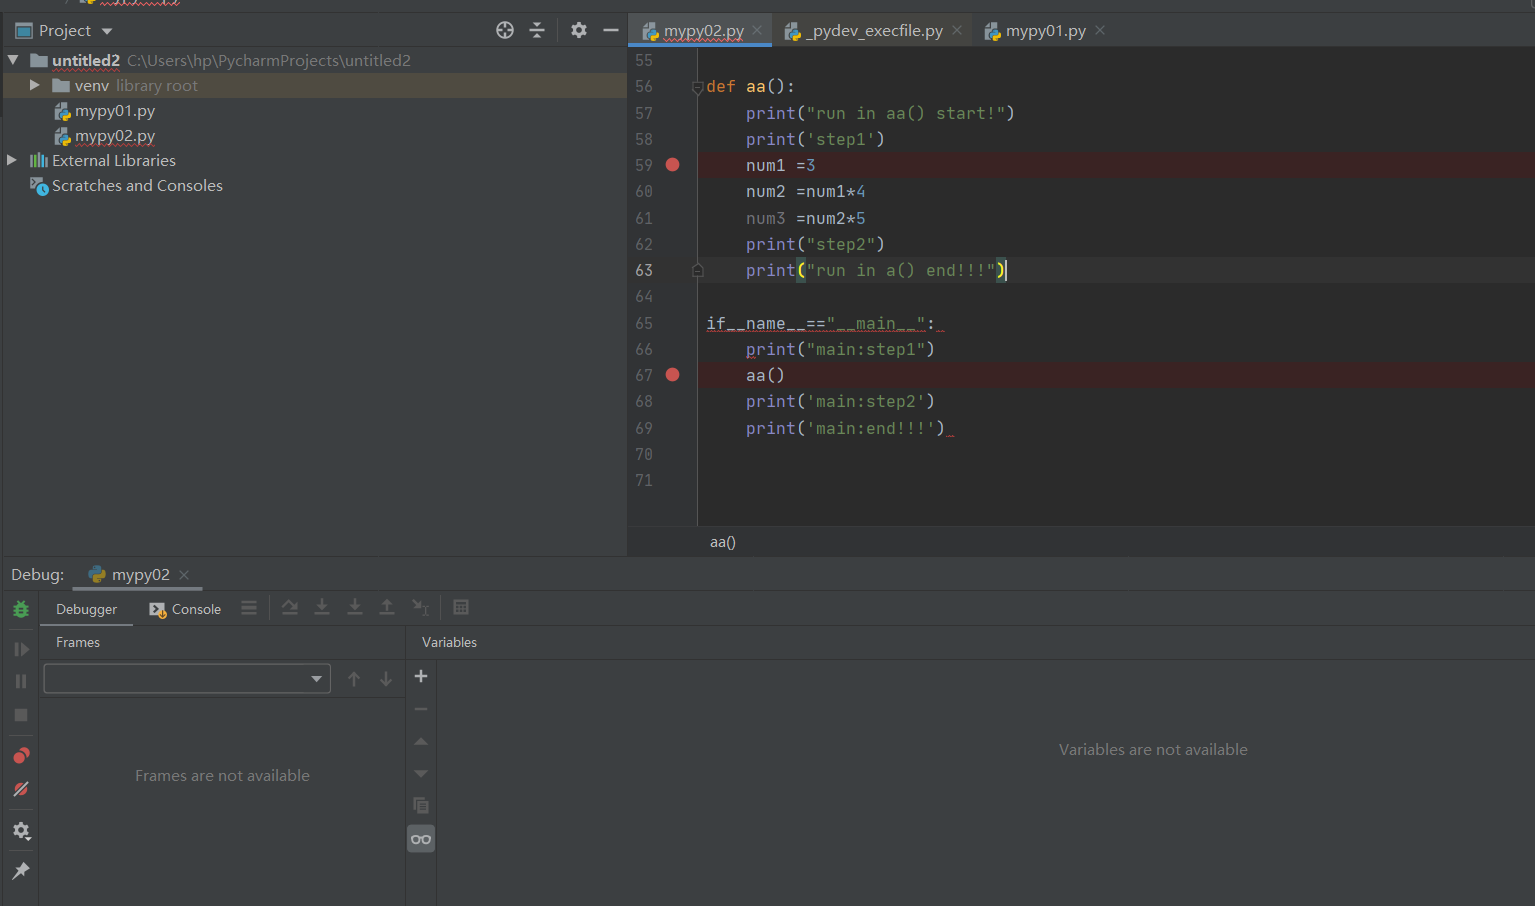Open Evaluate Expression calculator icon
This screenshot has height=906, width=1535.
click(x=461, y=607)
